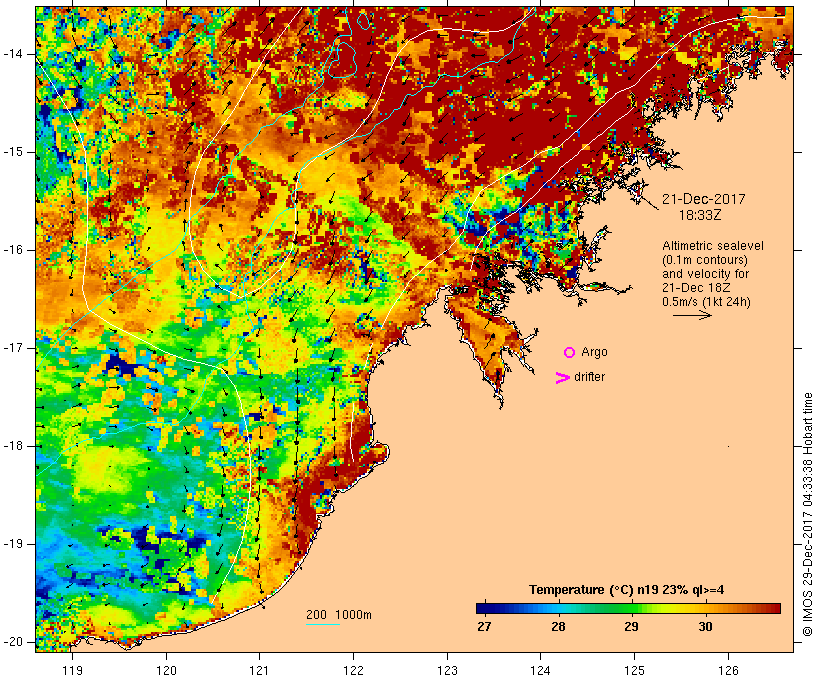This screenshot has height=680, width=820.
Task: Click the '-19' latitude axis label
Action: coord(13,544)
